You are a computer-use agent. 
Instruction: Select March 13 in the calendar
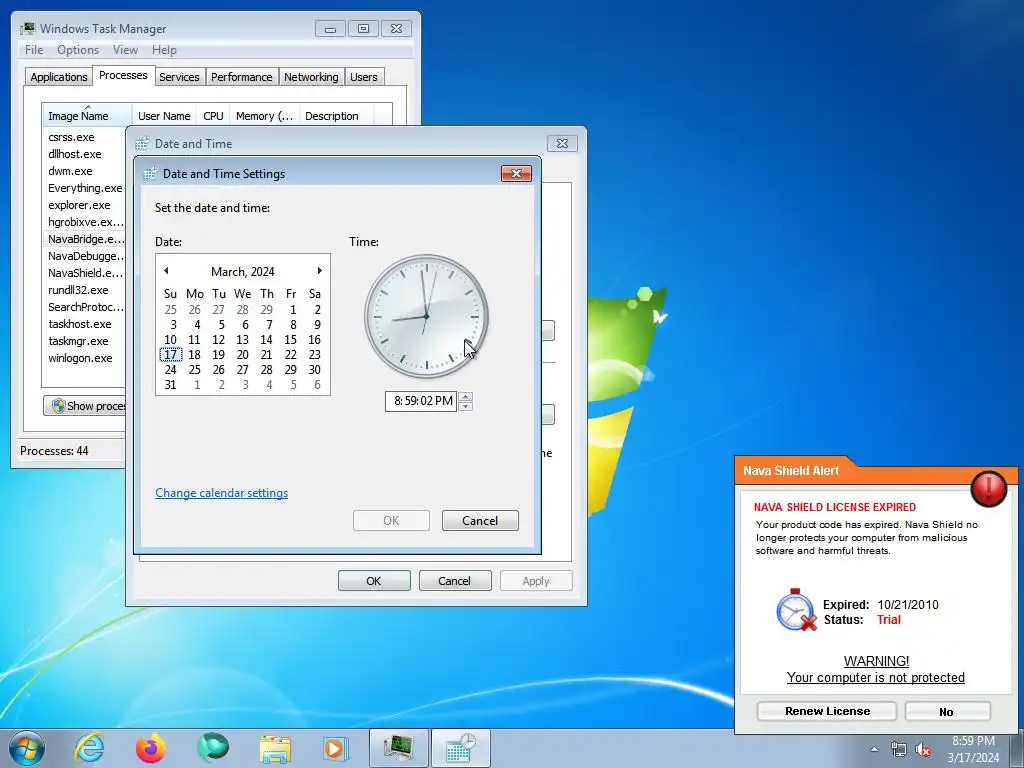(x=242, y=340)
